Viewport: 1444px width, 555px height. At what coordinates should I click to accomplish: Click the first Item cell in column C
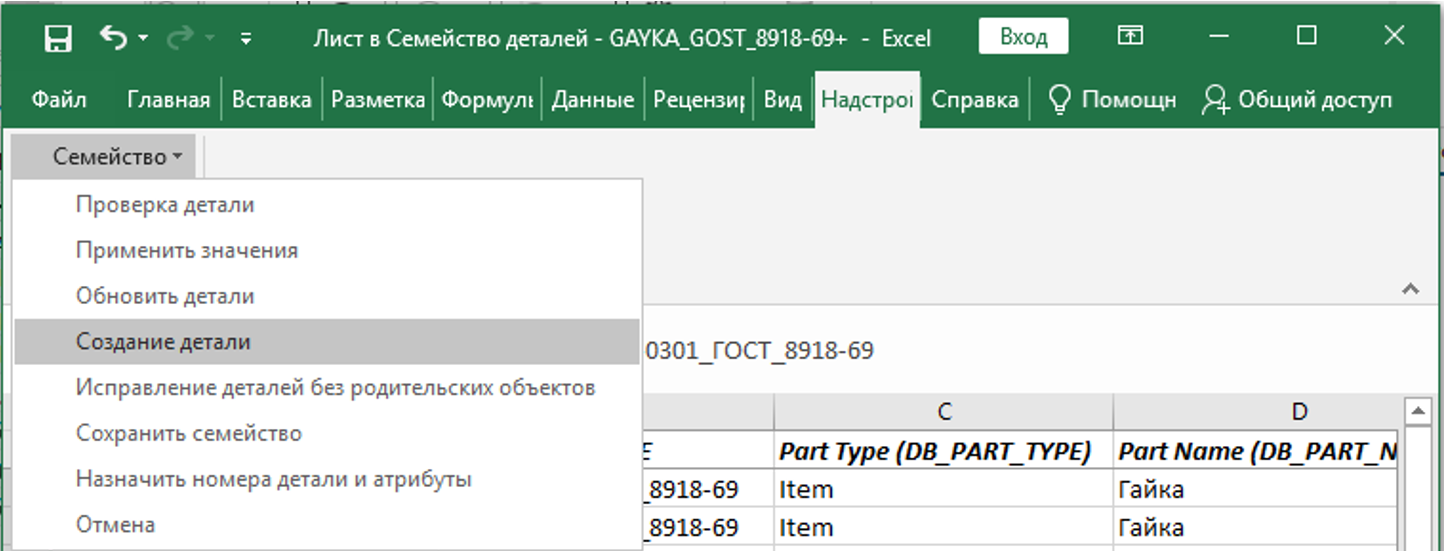944,489
